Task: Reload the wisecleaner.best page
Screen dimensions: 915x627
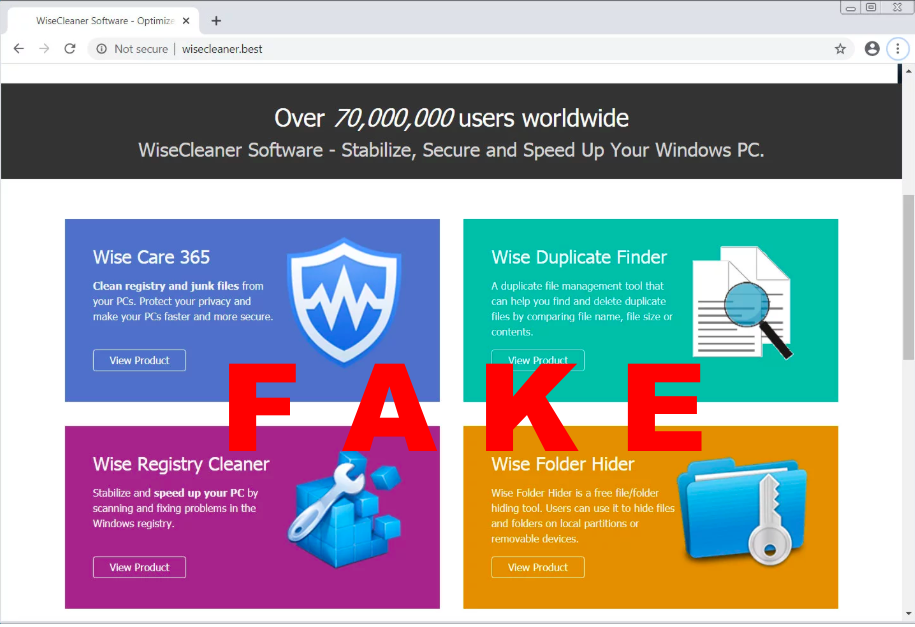Action: pos(70,49)
